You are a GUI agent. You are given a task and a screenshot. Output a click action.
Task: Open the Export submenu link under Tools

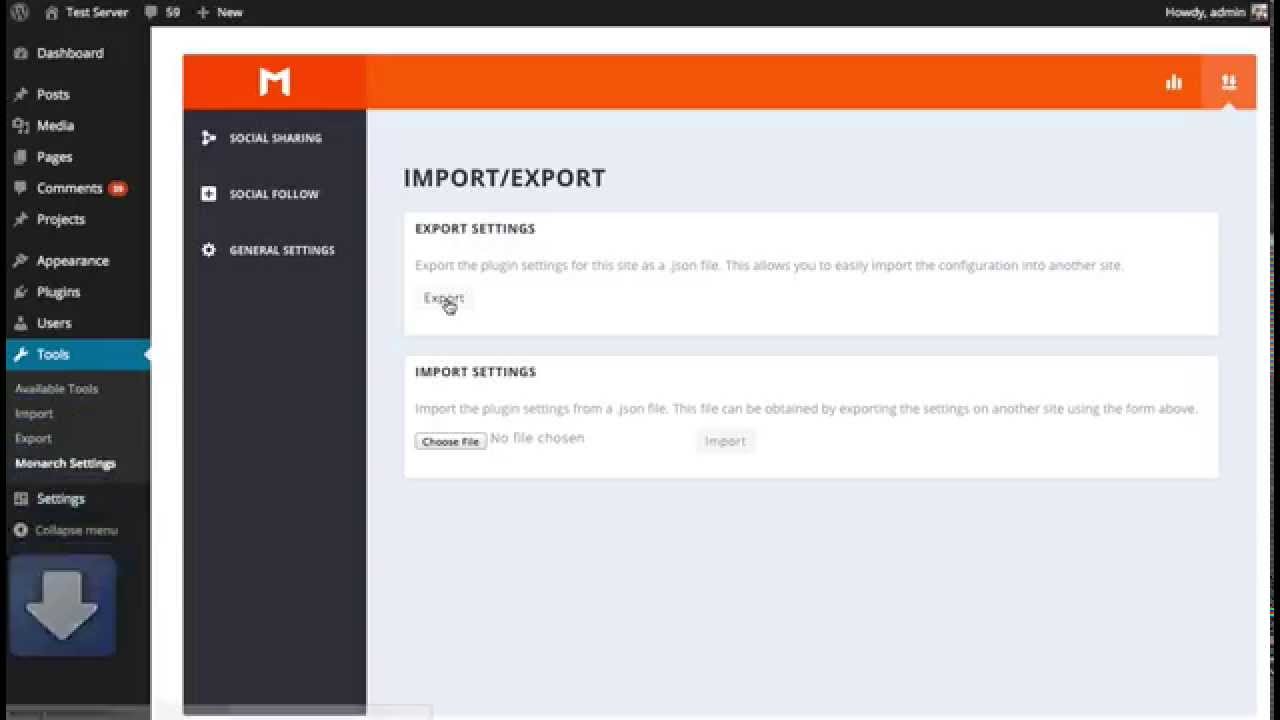33,438
